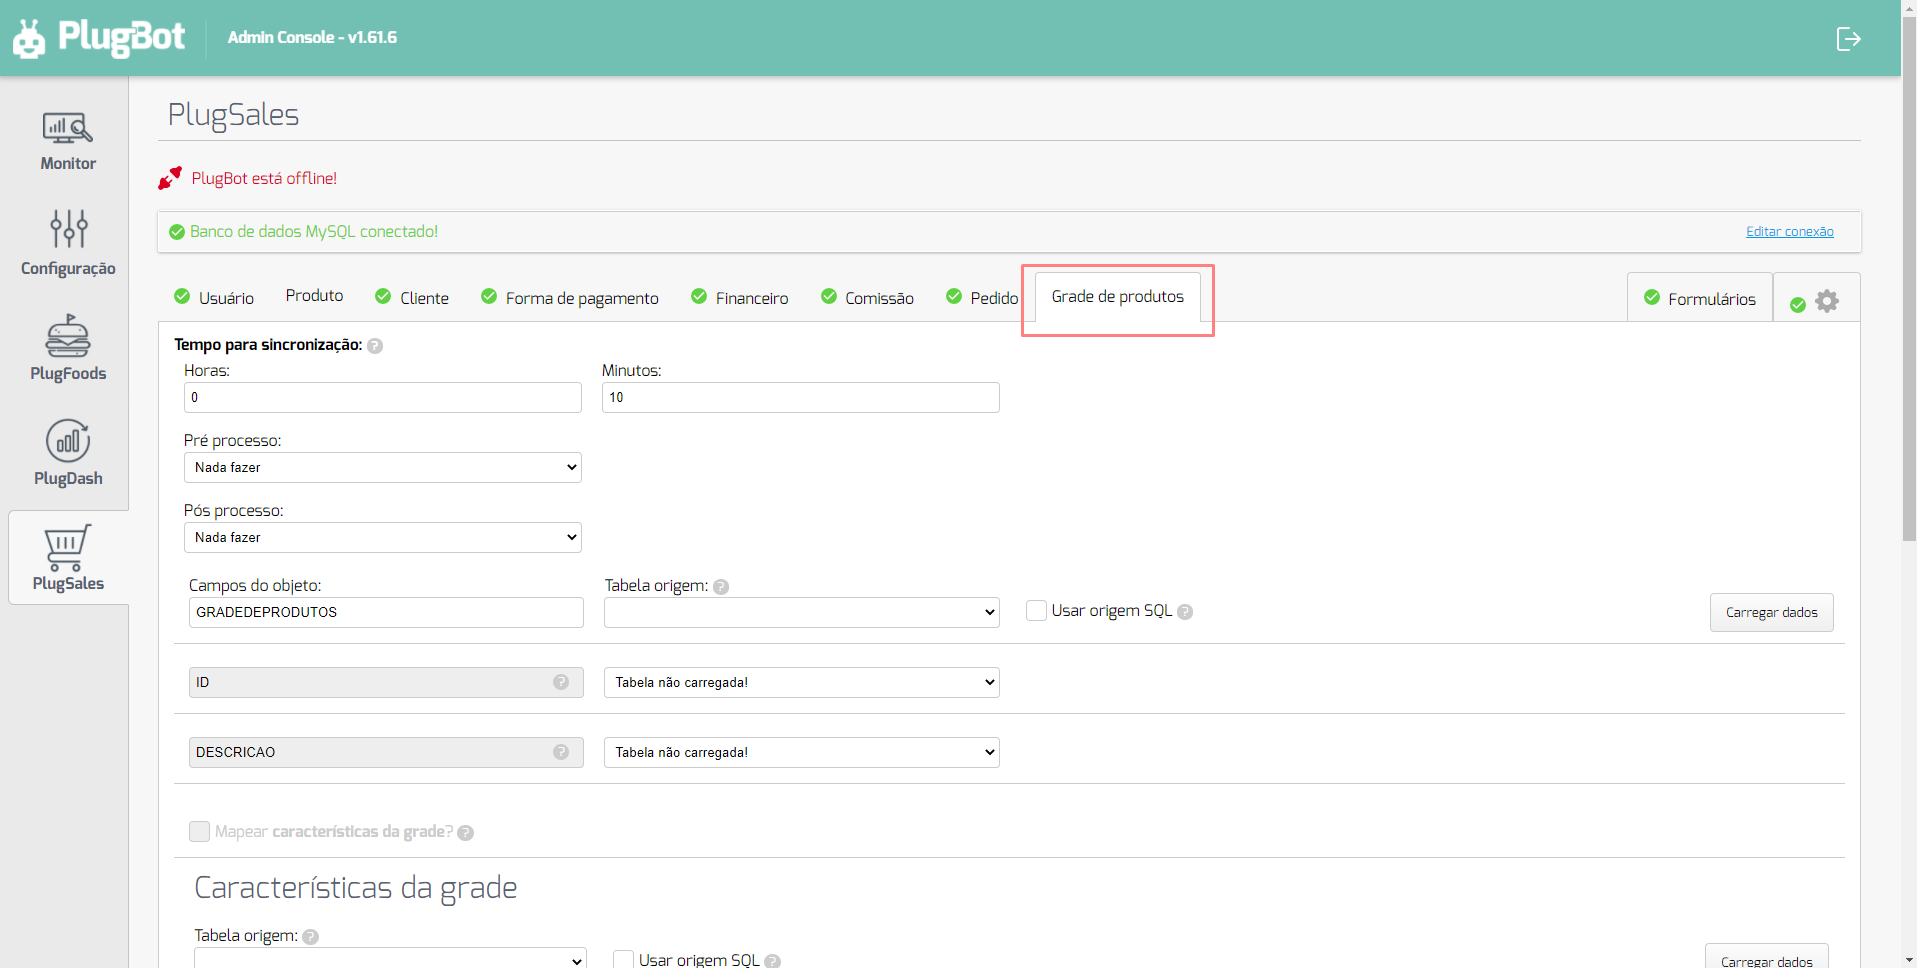1917x968 pixels.
Task: Show help for Características Tabela origem
Action: tap(311, 937)
